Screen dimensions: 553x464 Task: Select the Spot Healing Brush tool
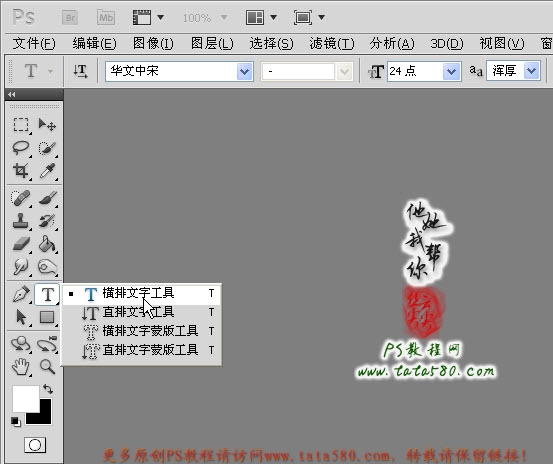[x=20, y=198]
